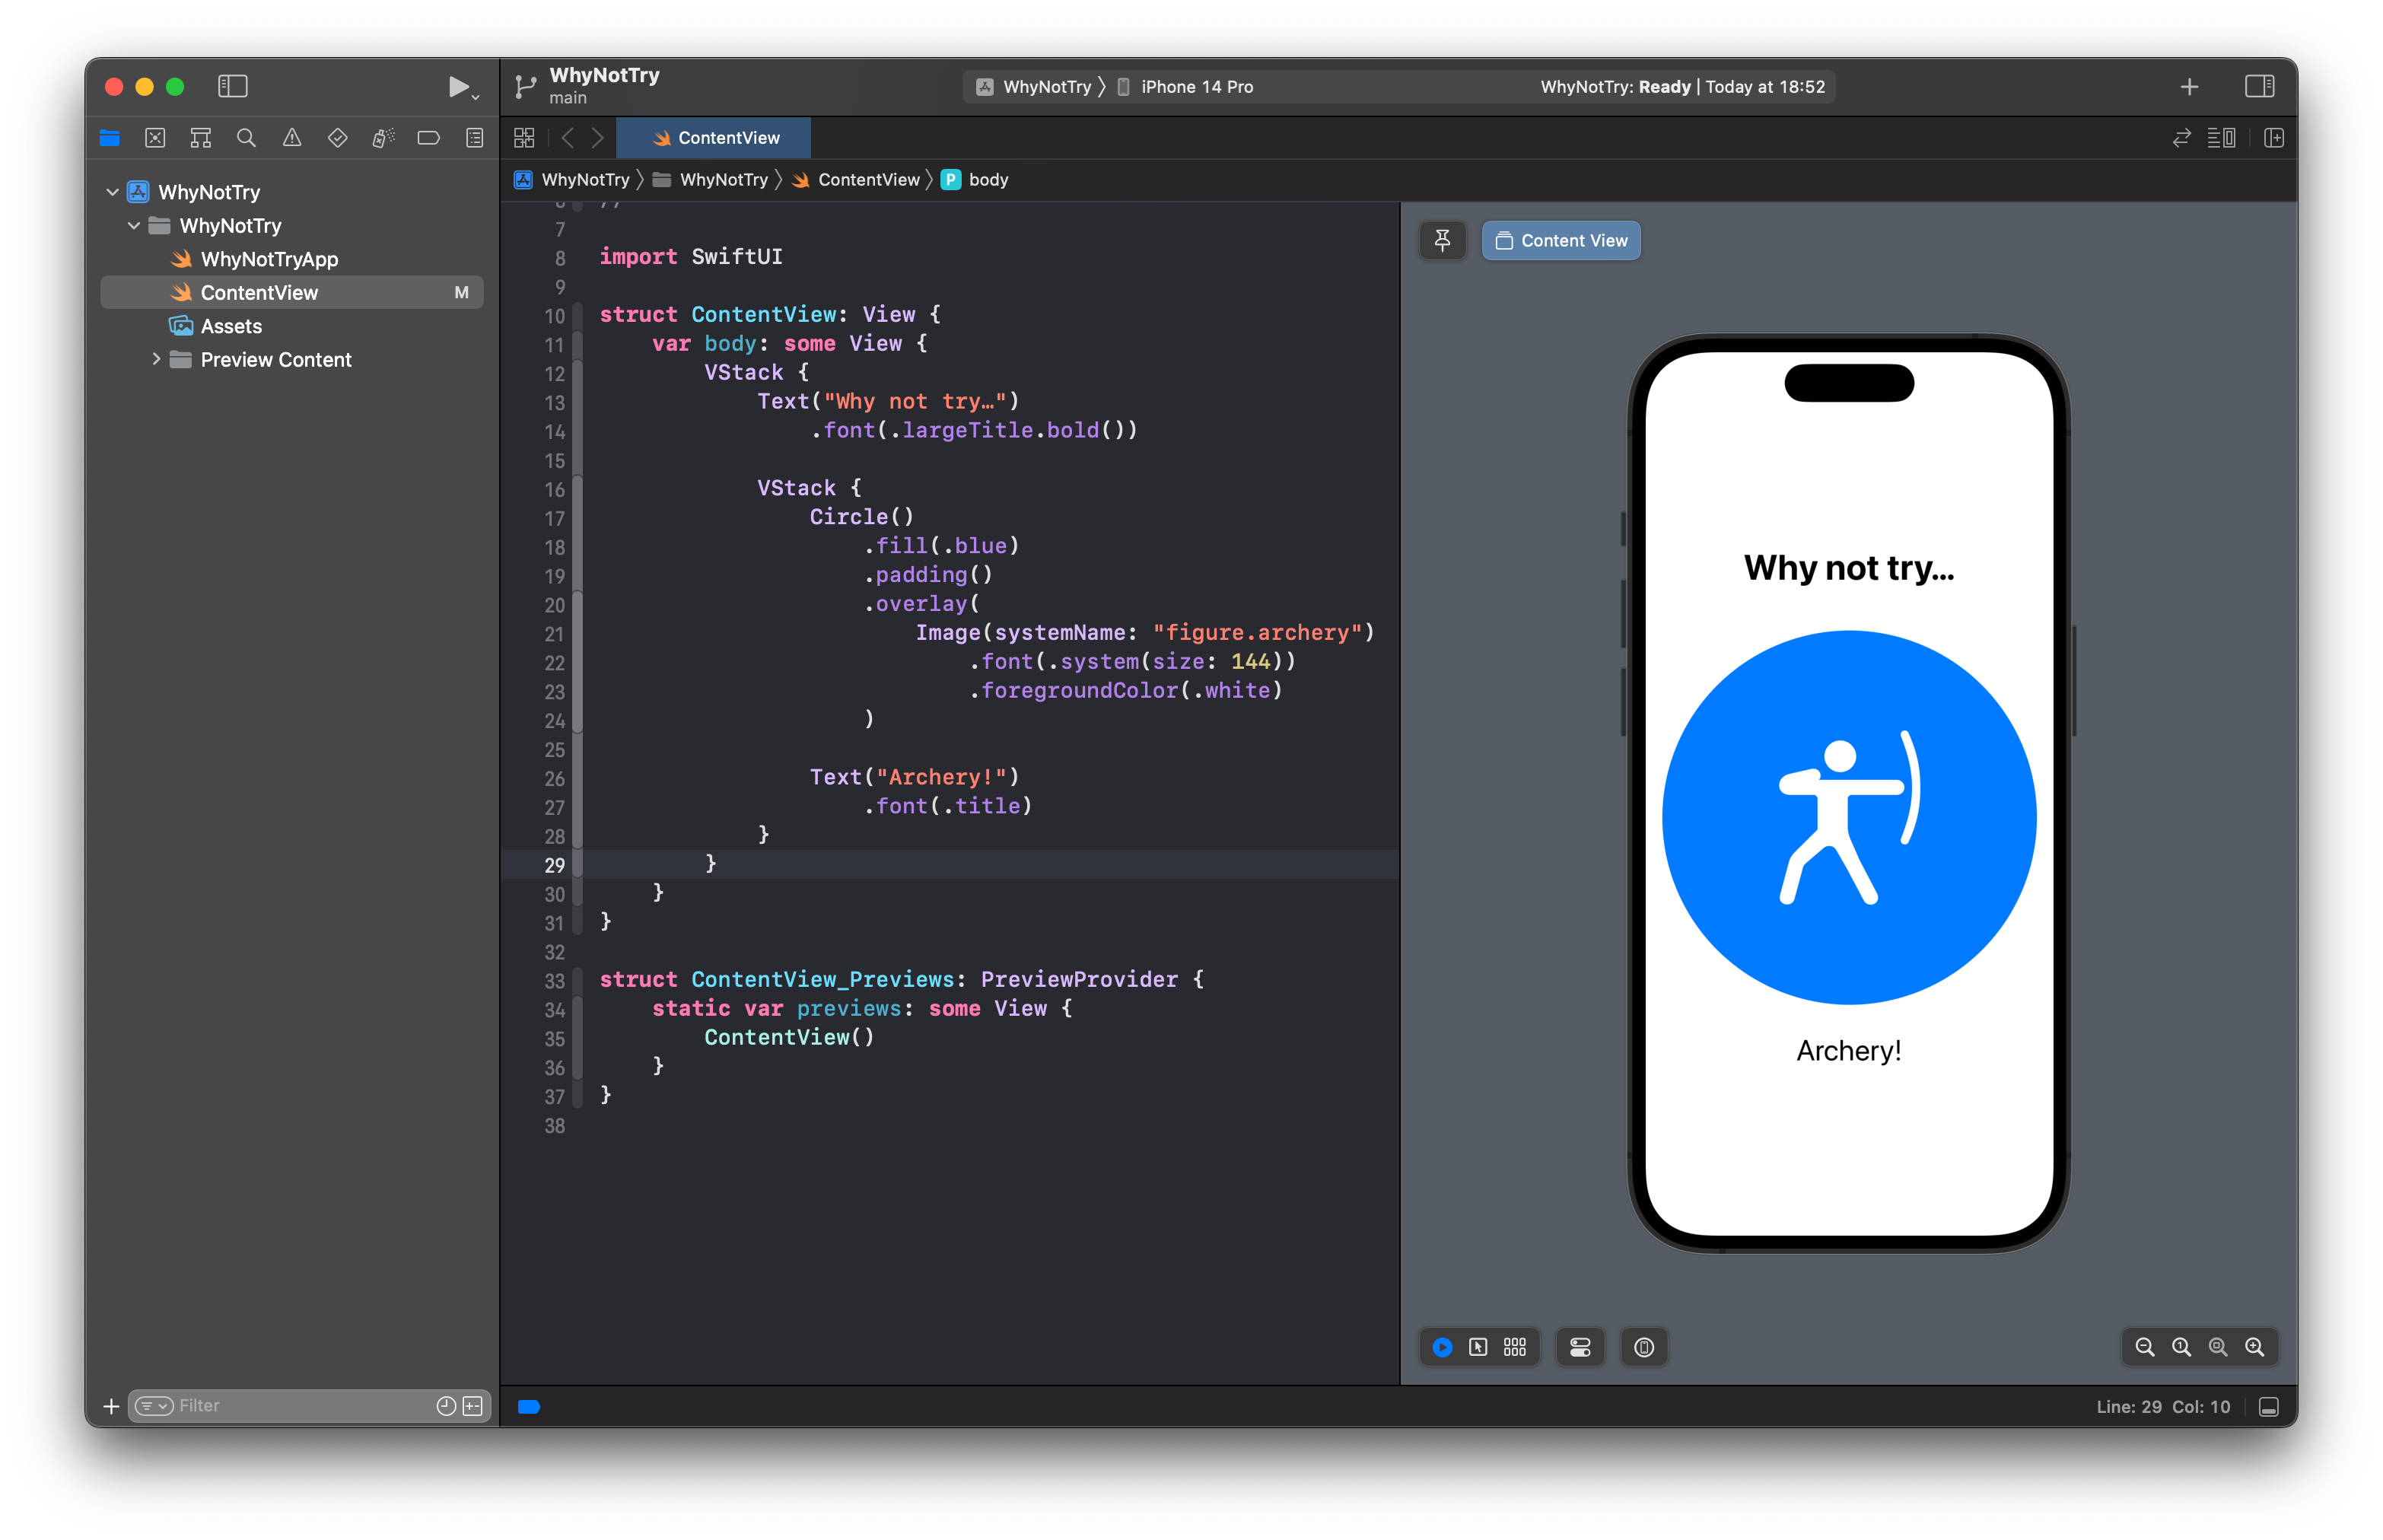Select ContentView file in project navigator
The image size is (2383, 1540).
point(260,291)
